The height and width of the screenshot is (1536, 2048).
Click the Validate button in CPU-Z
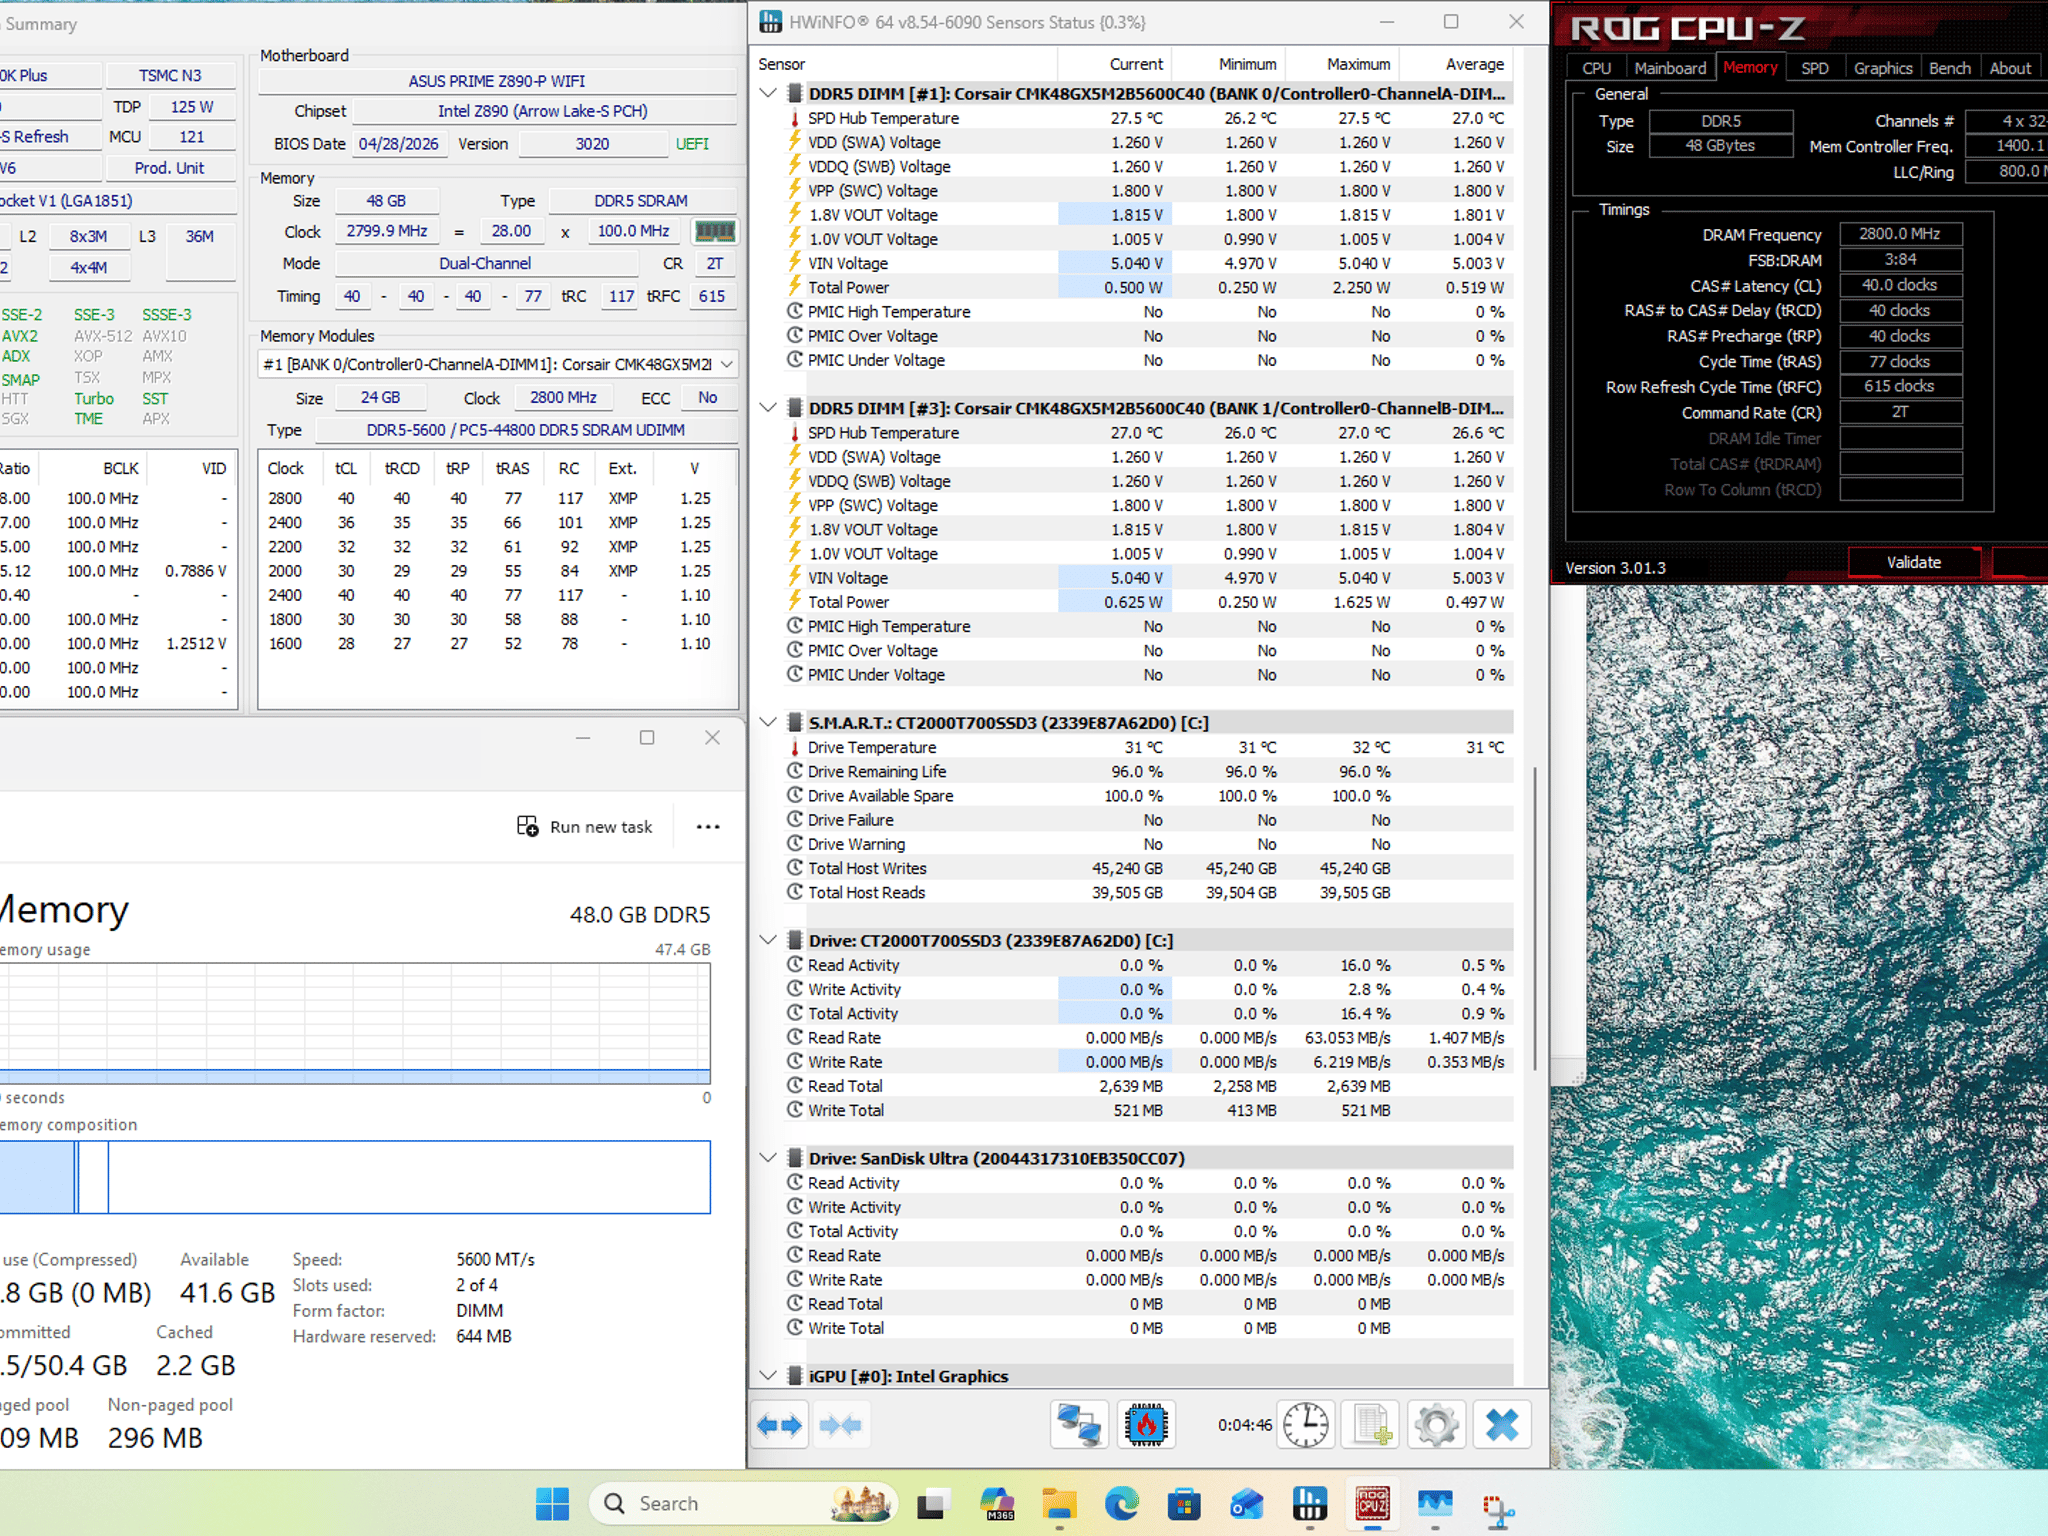point(1913,563)
